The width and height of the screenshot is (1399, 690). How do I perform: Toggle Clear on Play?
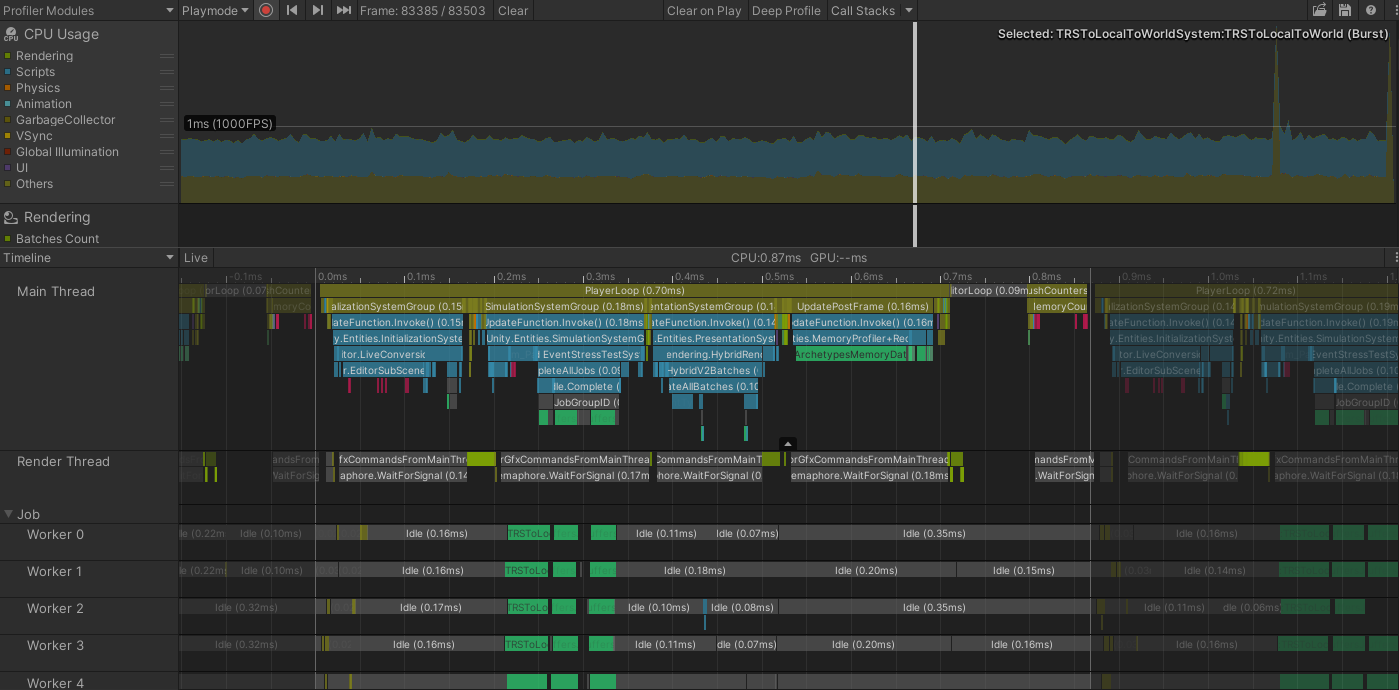704,10
